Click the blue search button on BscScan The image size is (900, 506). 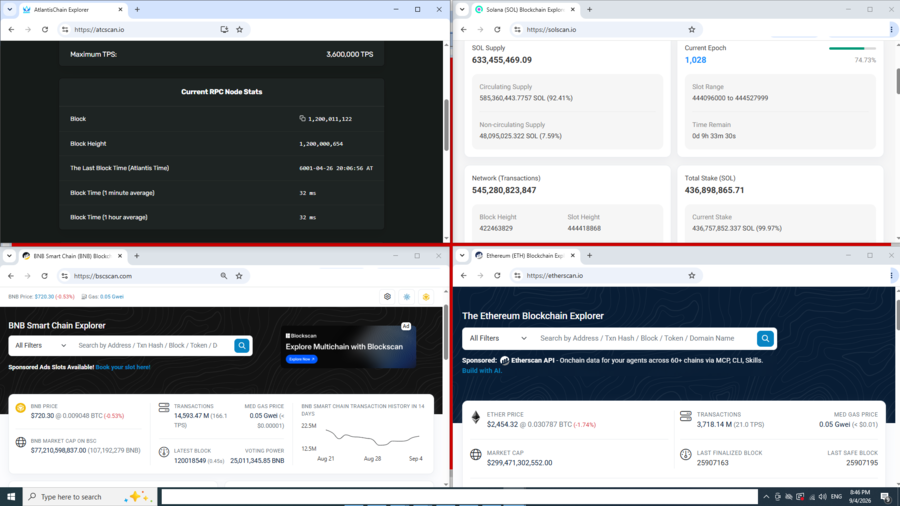click(x=242, y=345)
